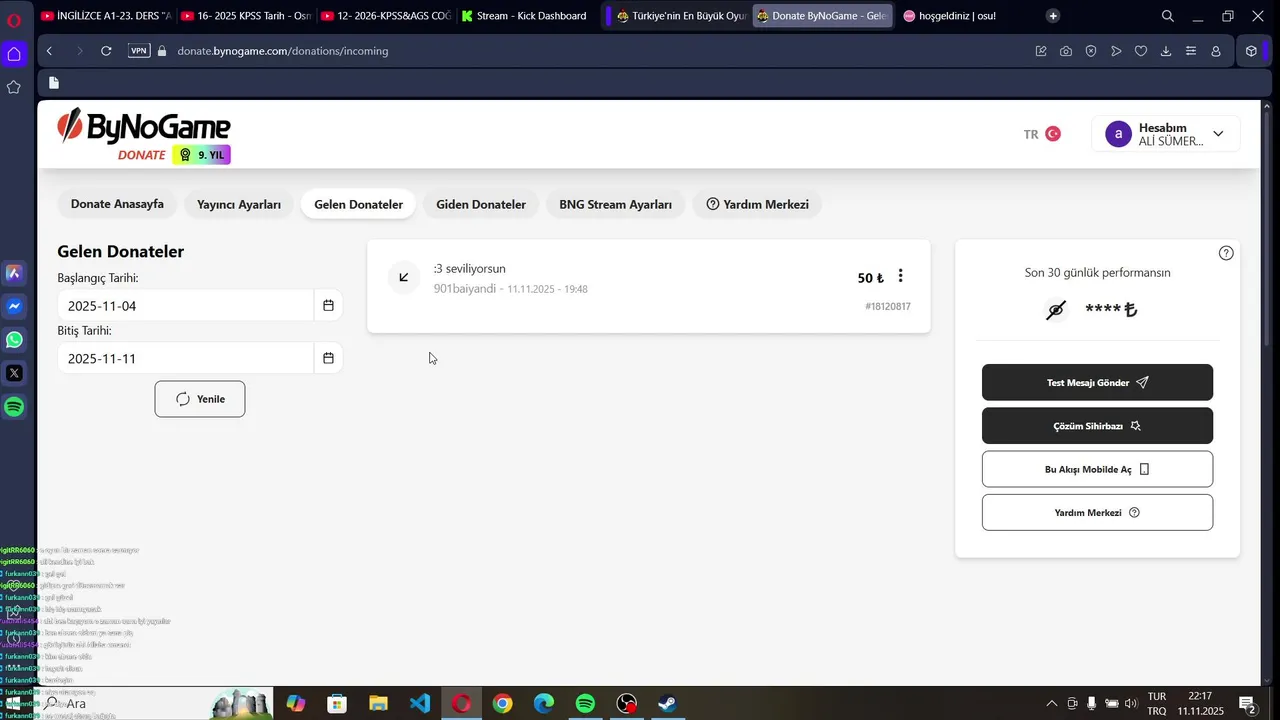Open the notification center with 2 badge
The height and width of the screenshot is (720, 1280).
pyautogui.click(x=1247, y=704)
